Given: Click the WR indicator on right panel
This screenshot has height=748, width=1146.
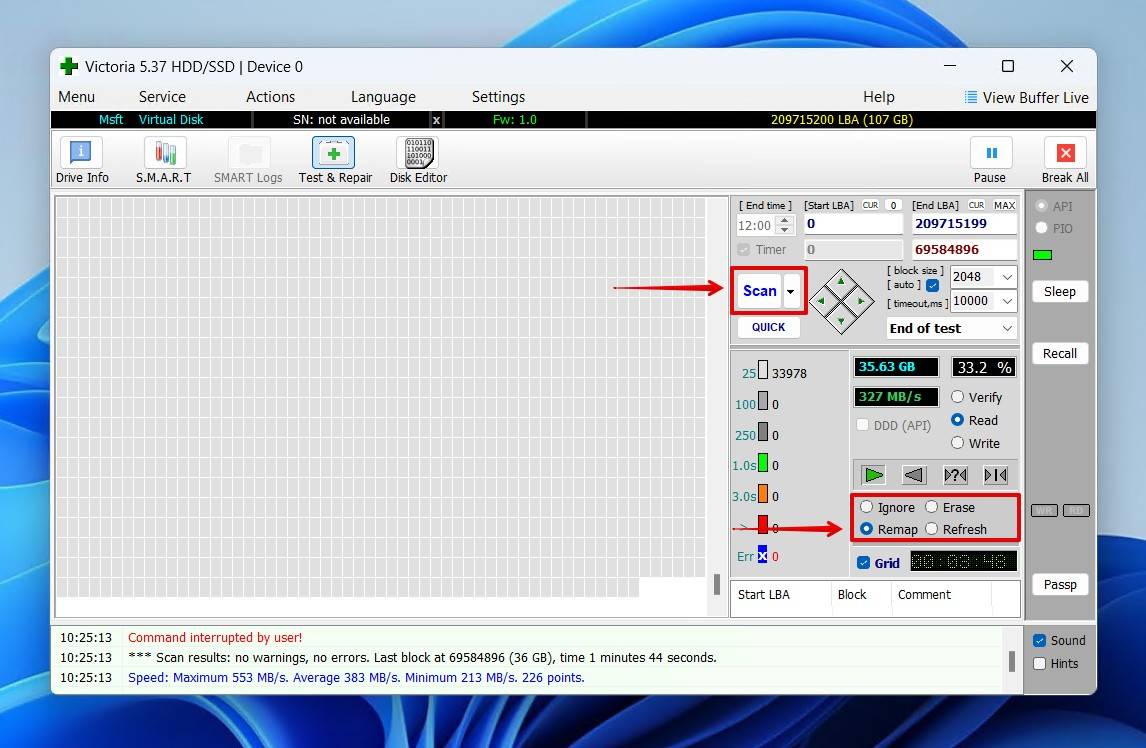Looking at the screenshot, I should coord(1044,510).
